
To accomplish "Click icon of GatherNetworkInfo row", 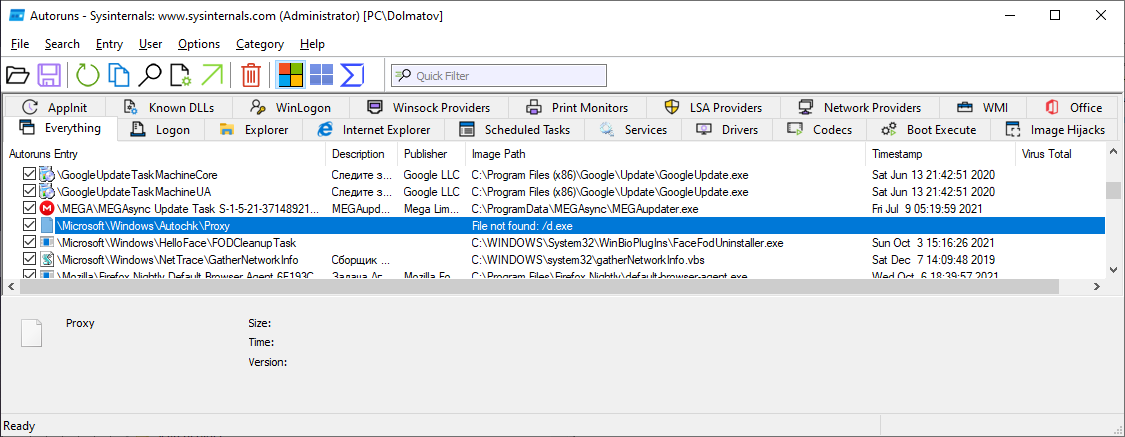I will coord(47,260).
